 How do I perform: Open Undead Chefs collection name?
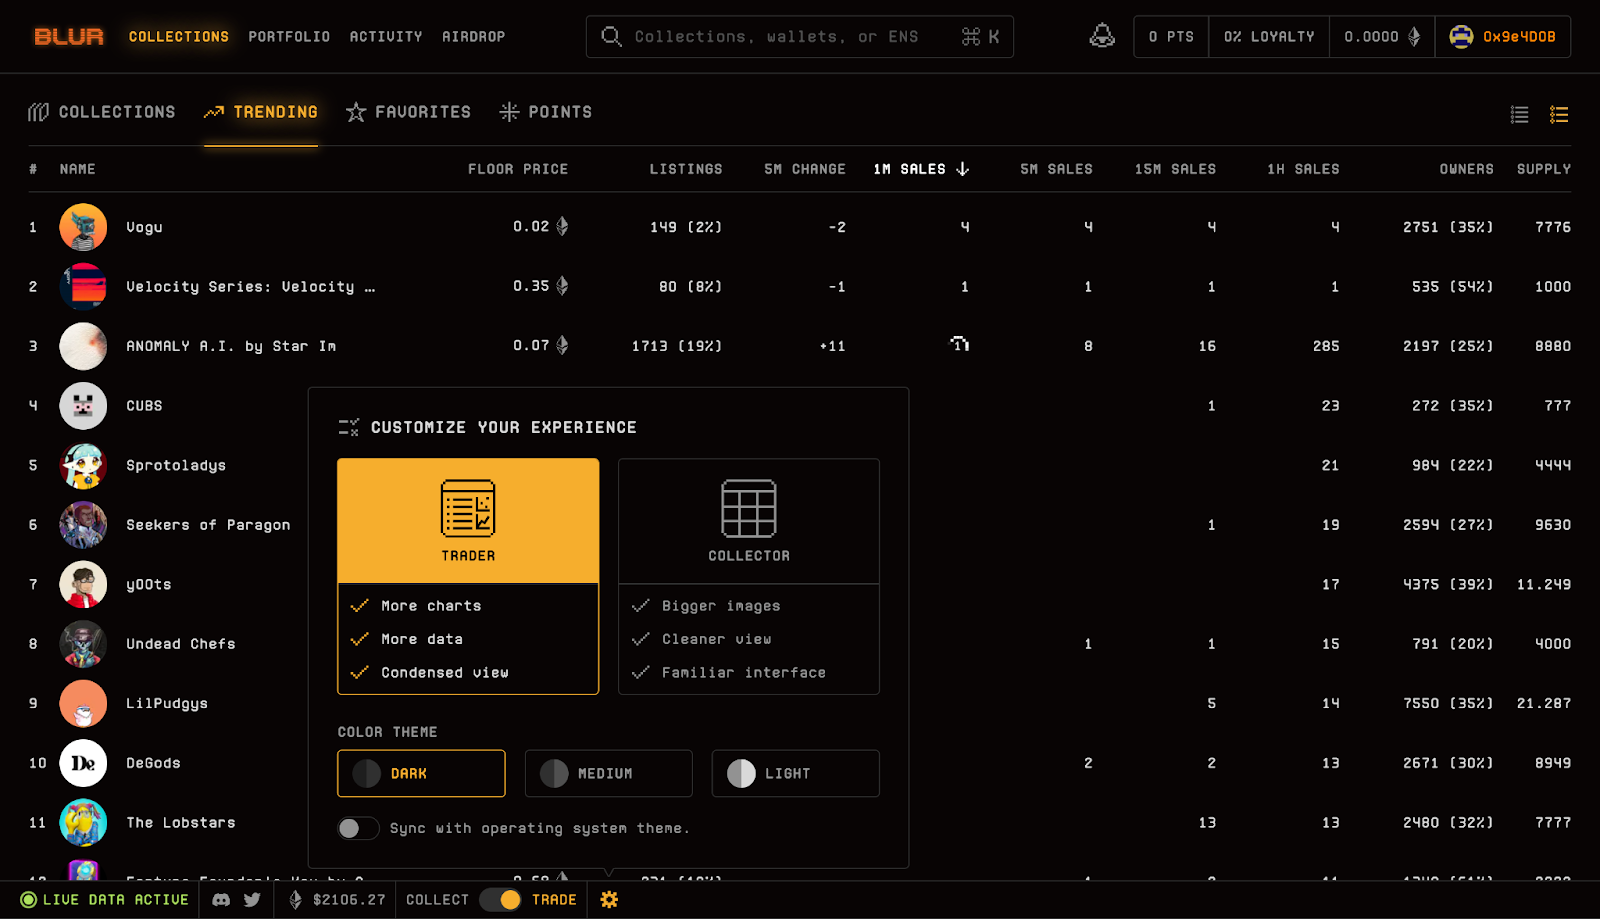coord(181,644)
